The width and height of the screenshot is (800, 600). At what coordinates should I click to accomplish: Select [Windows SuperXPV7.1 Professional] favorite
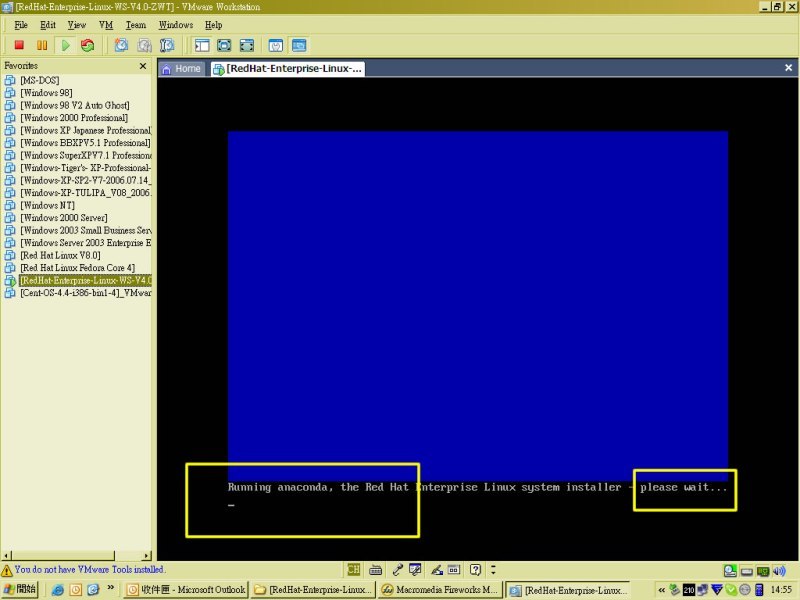coord(85,155)
